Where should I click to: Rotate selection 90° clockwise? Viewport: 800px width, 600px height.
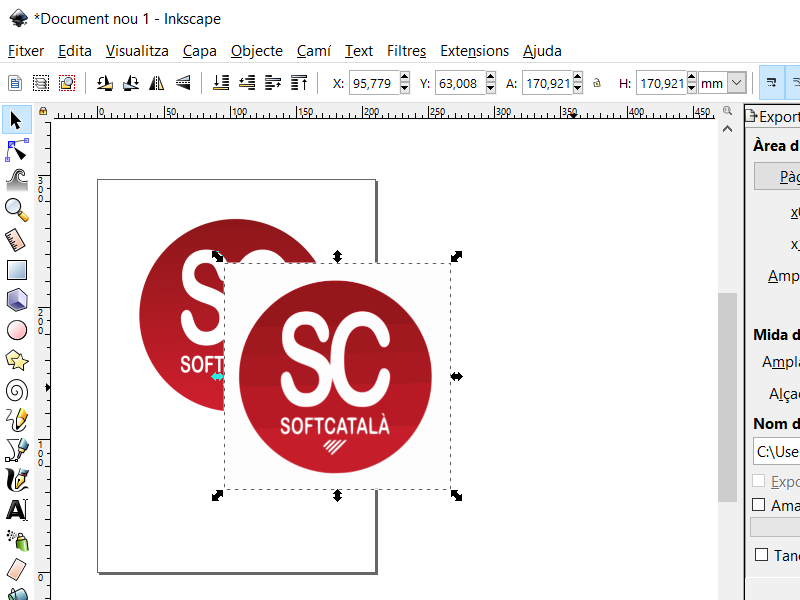point(131,83)
